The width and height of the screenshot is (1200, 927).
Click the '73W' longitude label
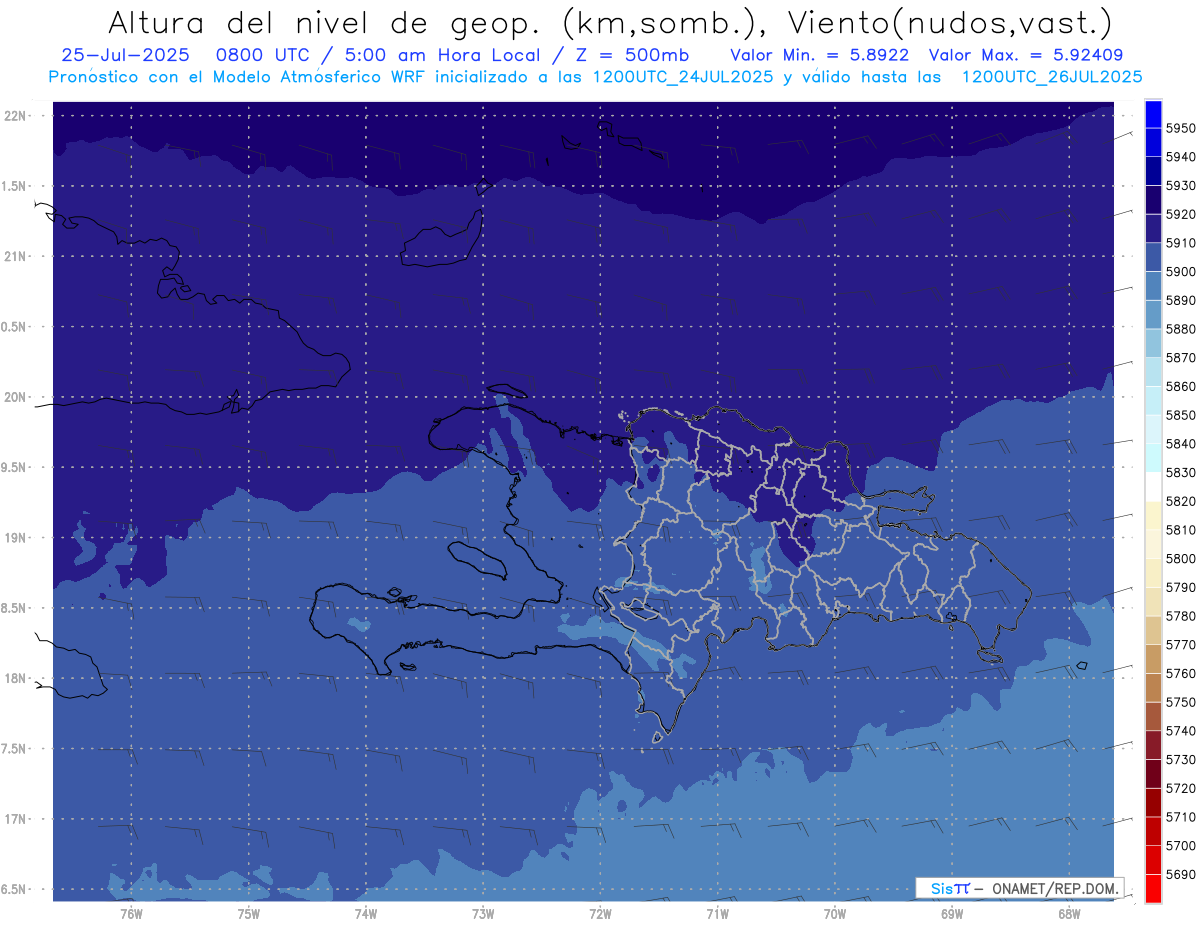tap(483, 913)
